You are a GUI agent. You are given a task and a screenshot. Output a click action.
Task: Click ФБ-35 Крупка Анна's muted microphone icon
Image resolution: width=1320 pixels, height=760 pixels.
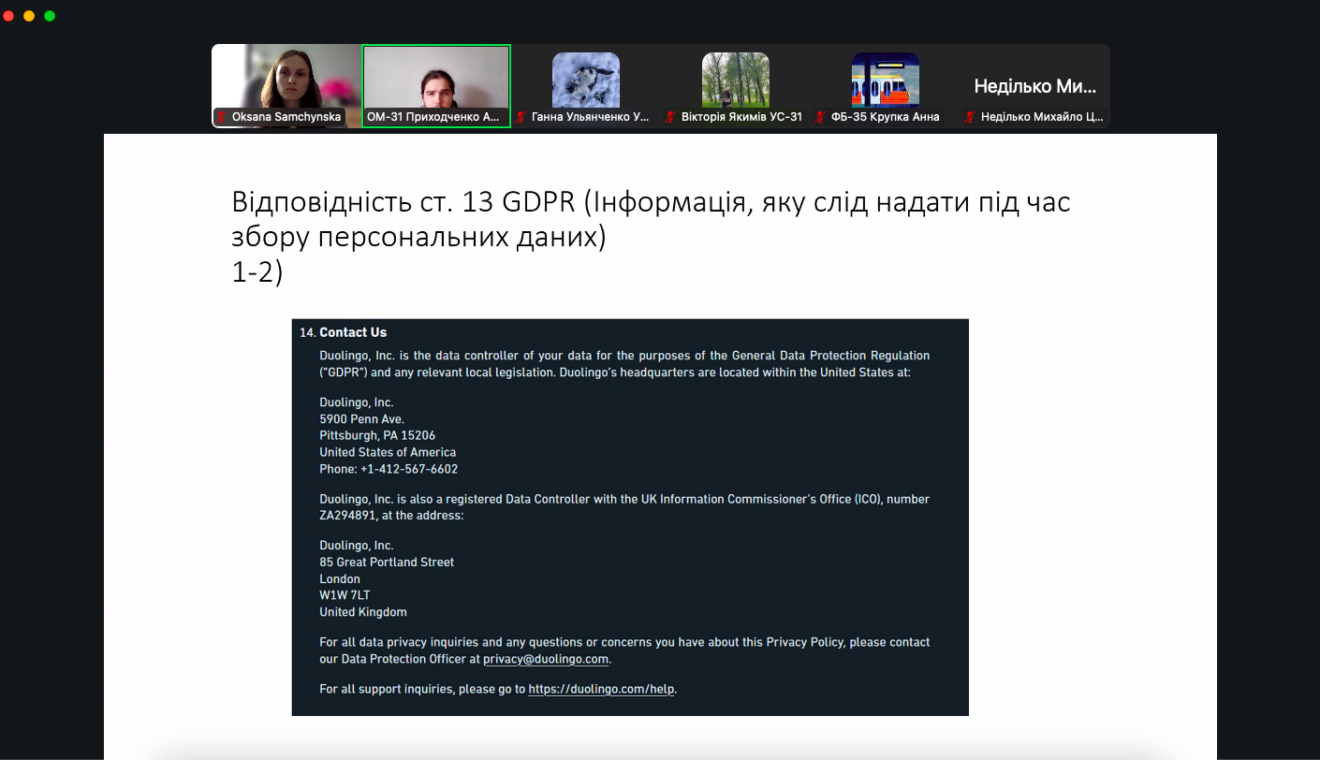click(x=820, y=117)
